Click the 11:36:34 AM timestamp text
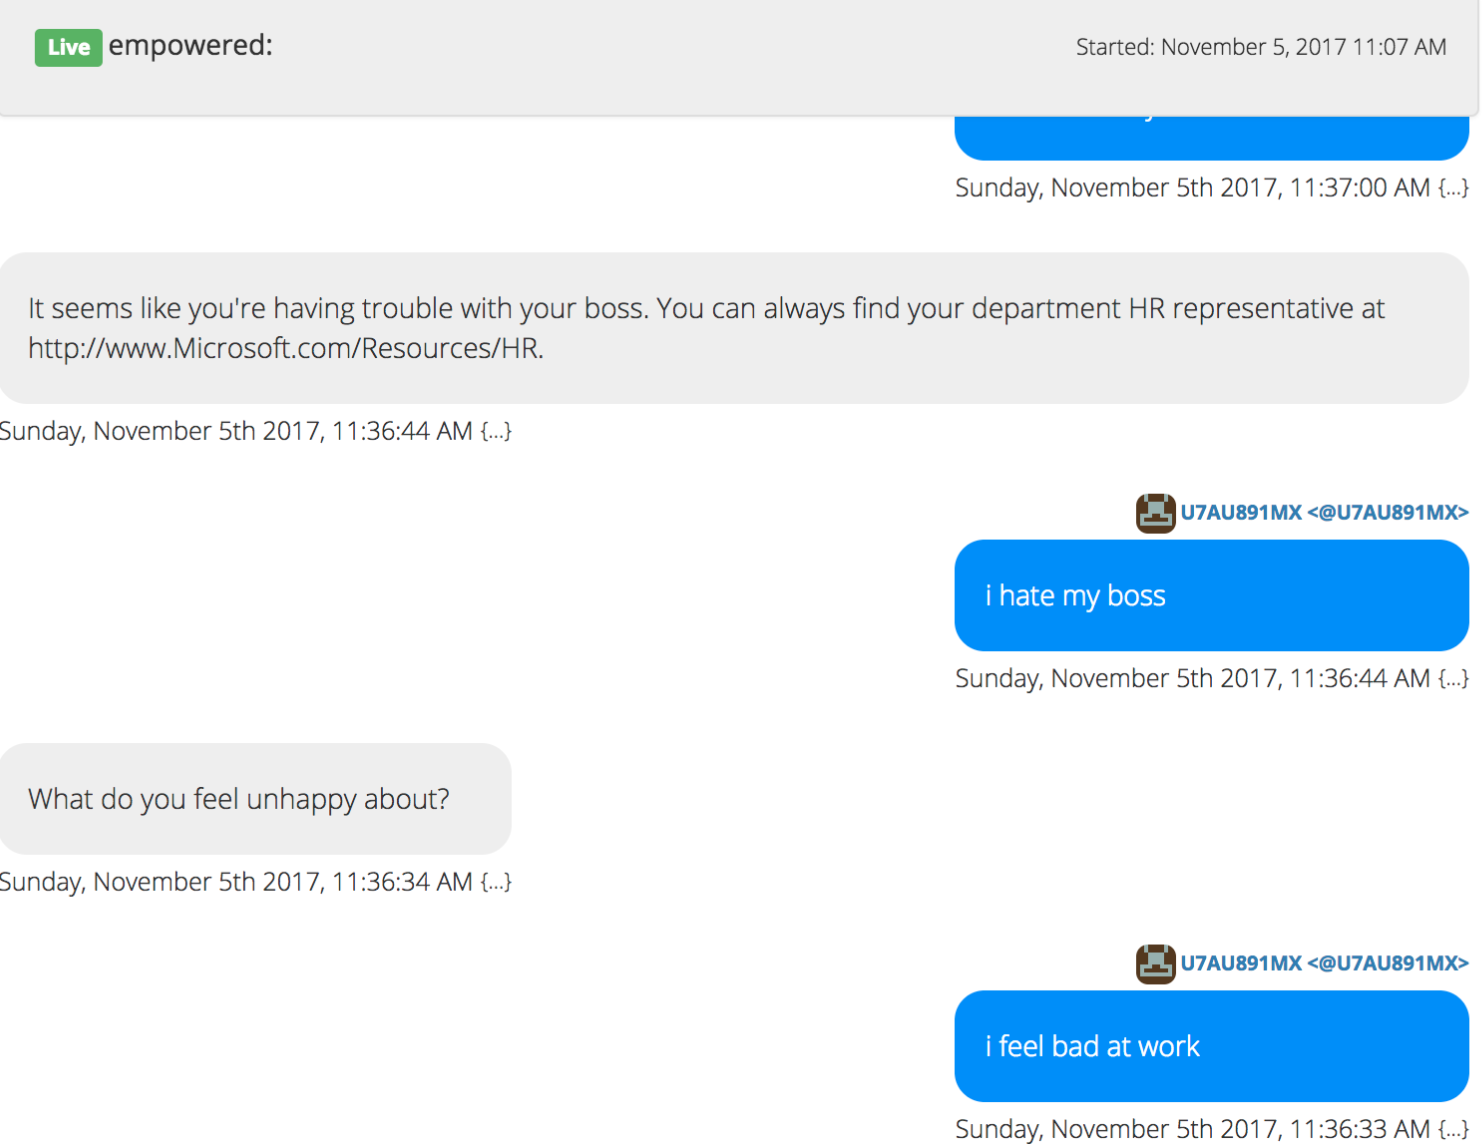 [236, 882]
